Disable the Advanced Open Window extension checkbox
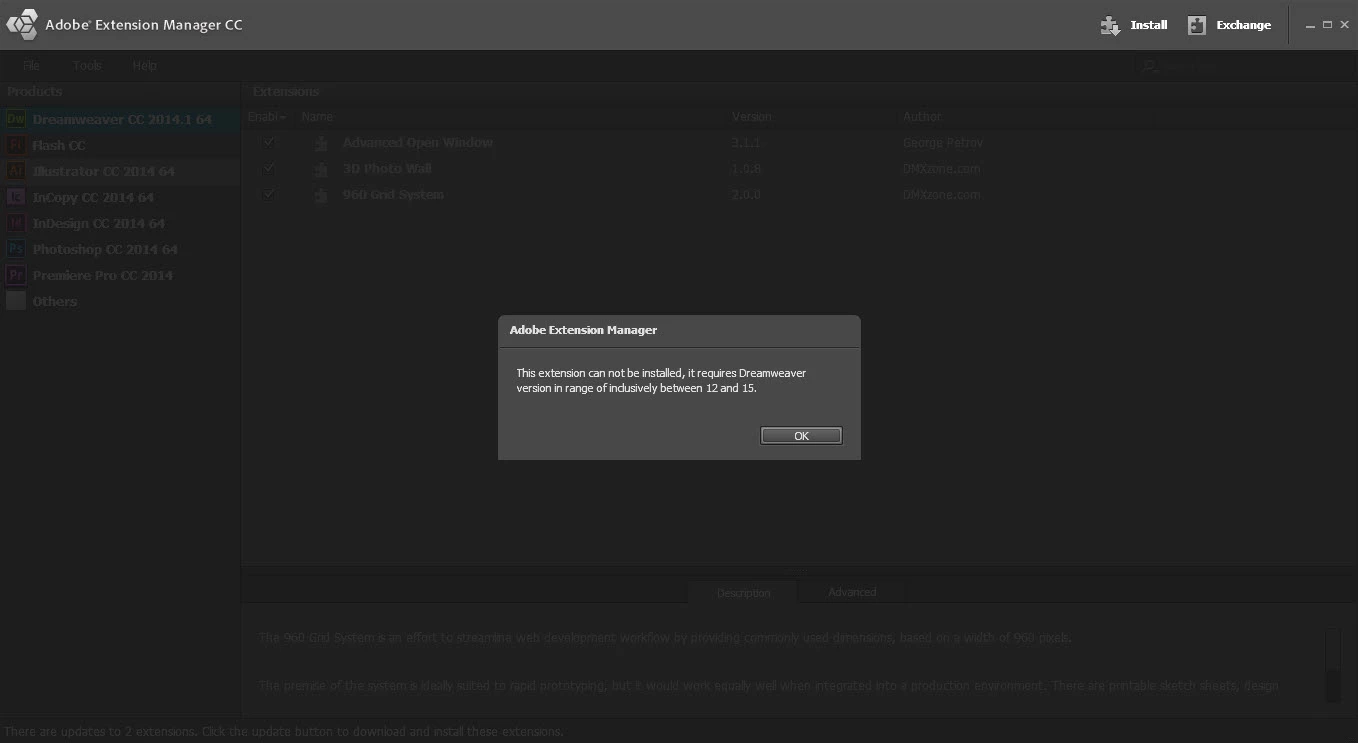Image resolution: width=1358 pixels, height=743 pixels. click(x=268, y=143)
